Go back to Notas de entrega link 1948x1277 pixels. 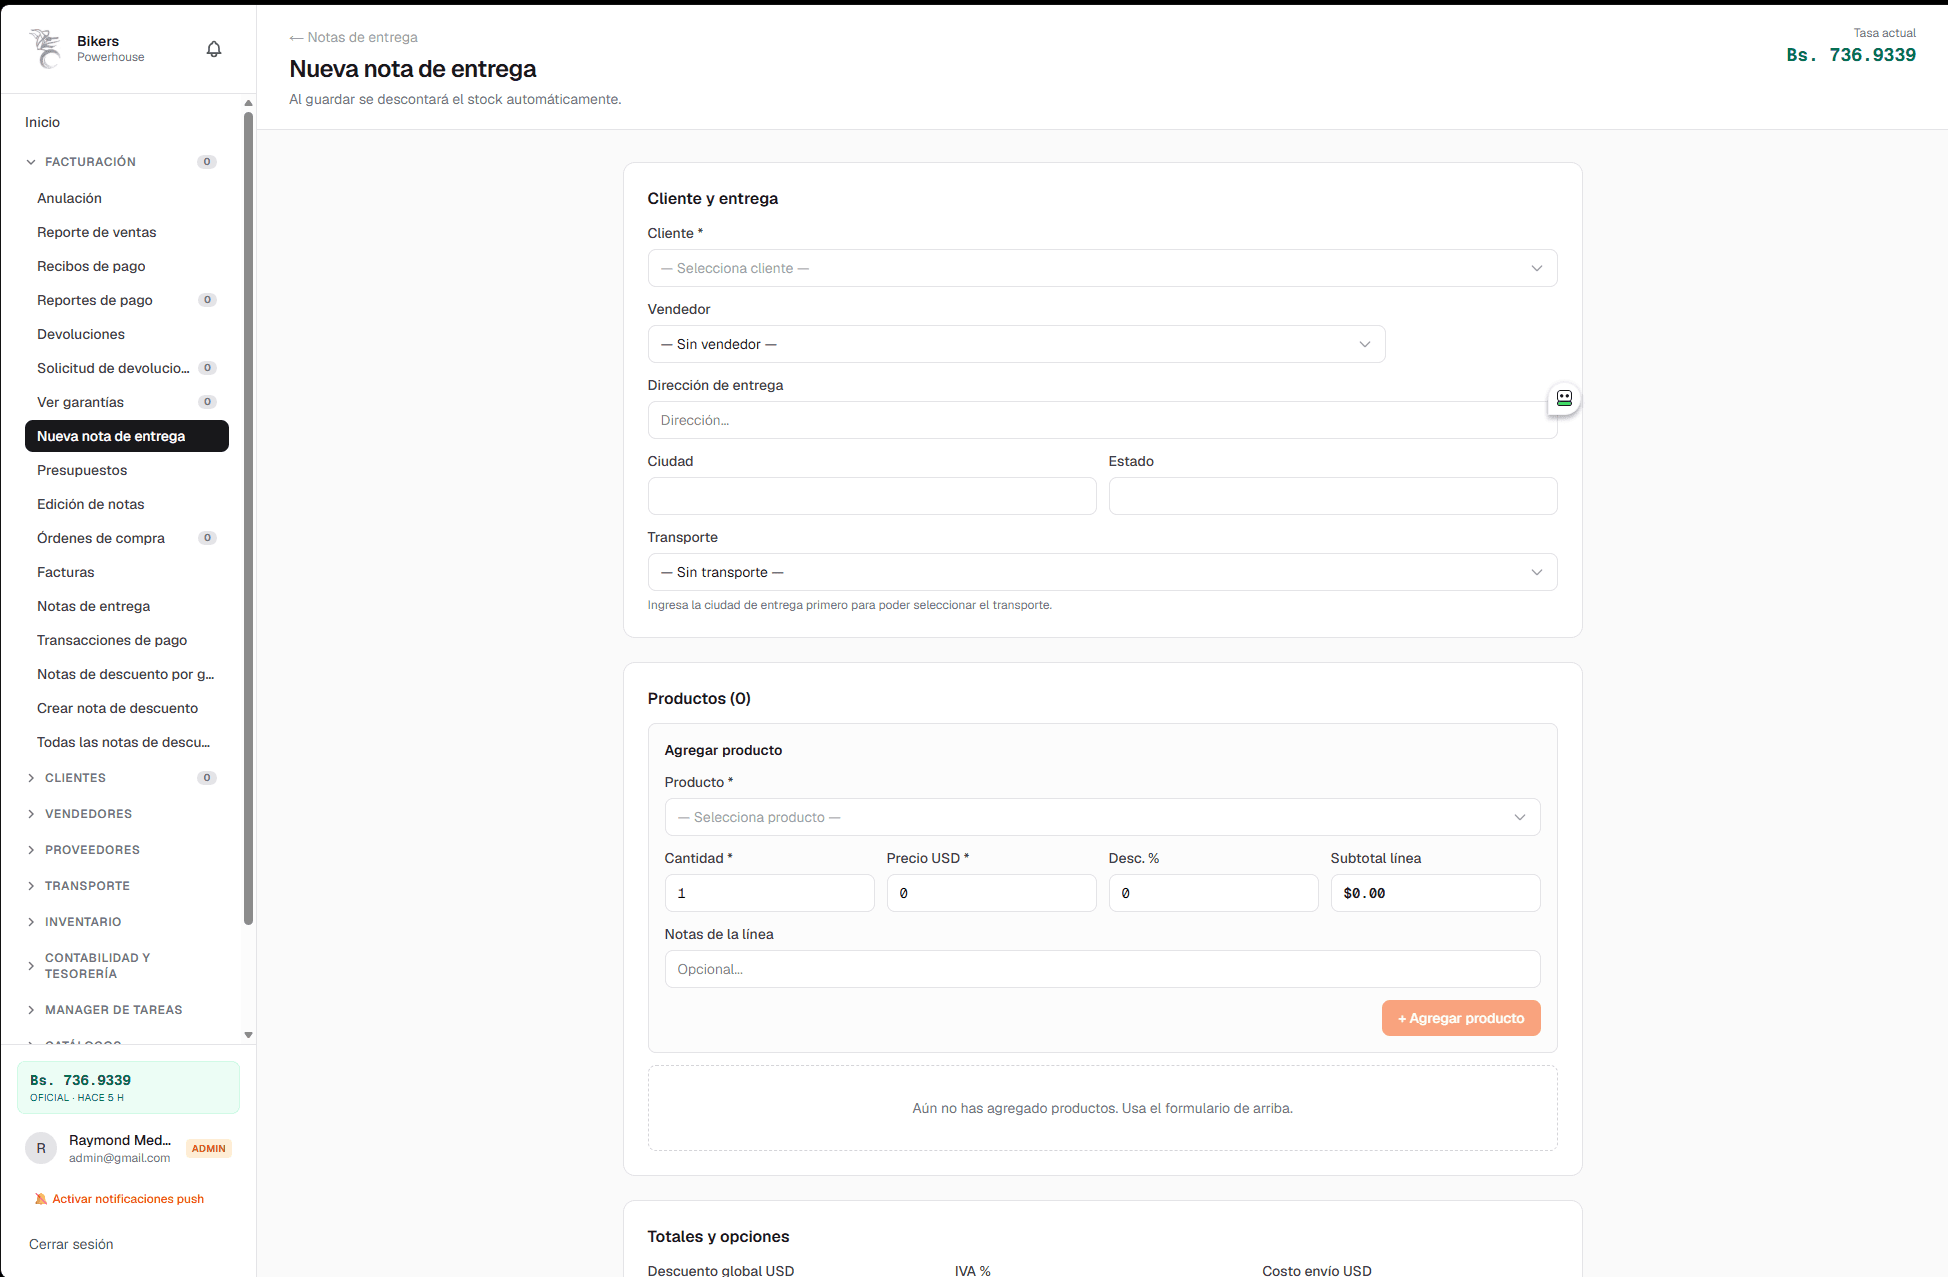353,37
